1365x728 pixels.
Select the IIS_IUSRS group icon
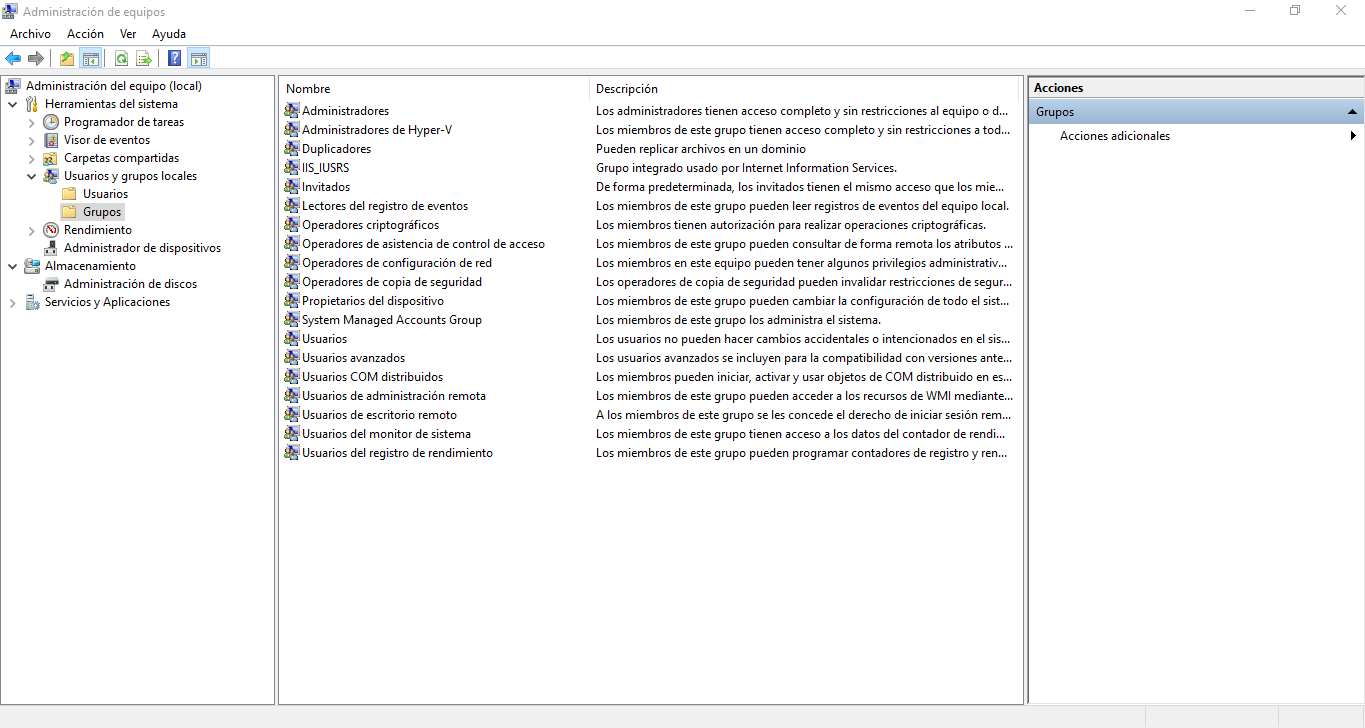click(x=292, y=168)
